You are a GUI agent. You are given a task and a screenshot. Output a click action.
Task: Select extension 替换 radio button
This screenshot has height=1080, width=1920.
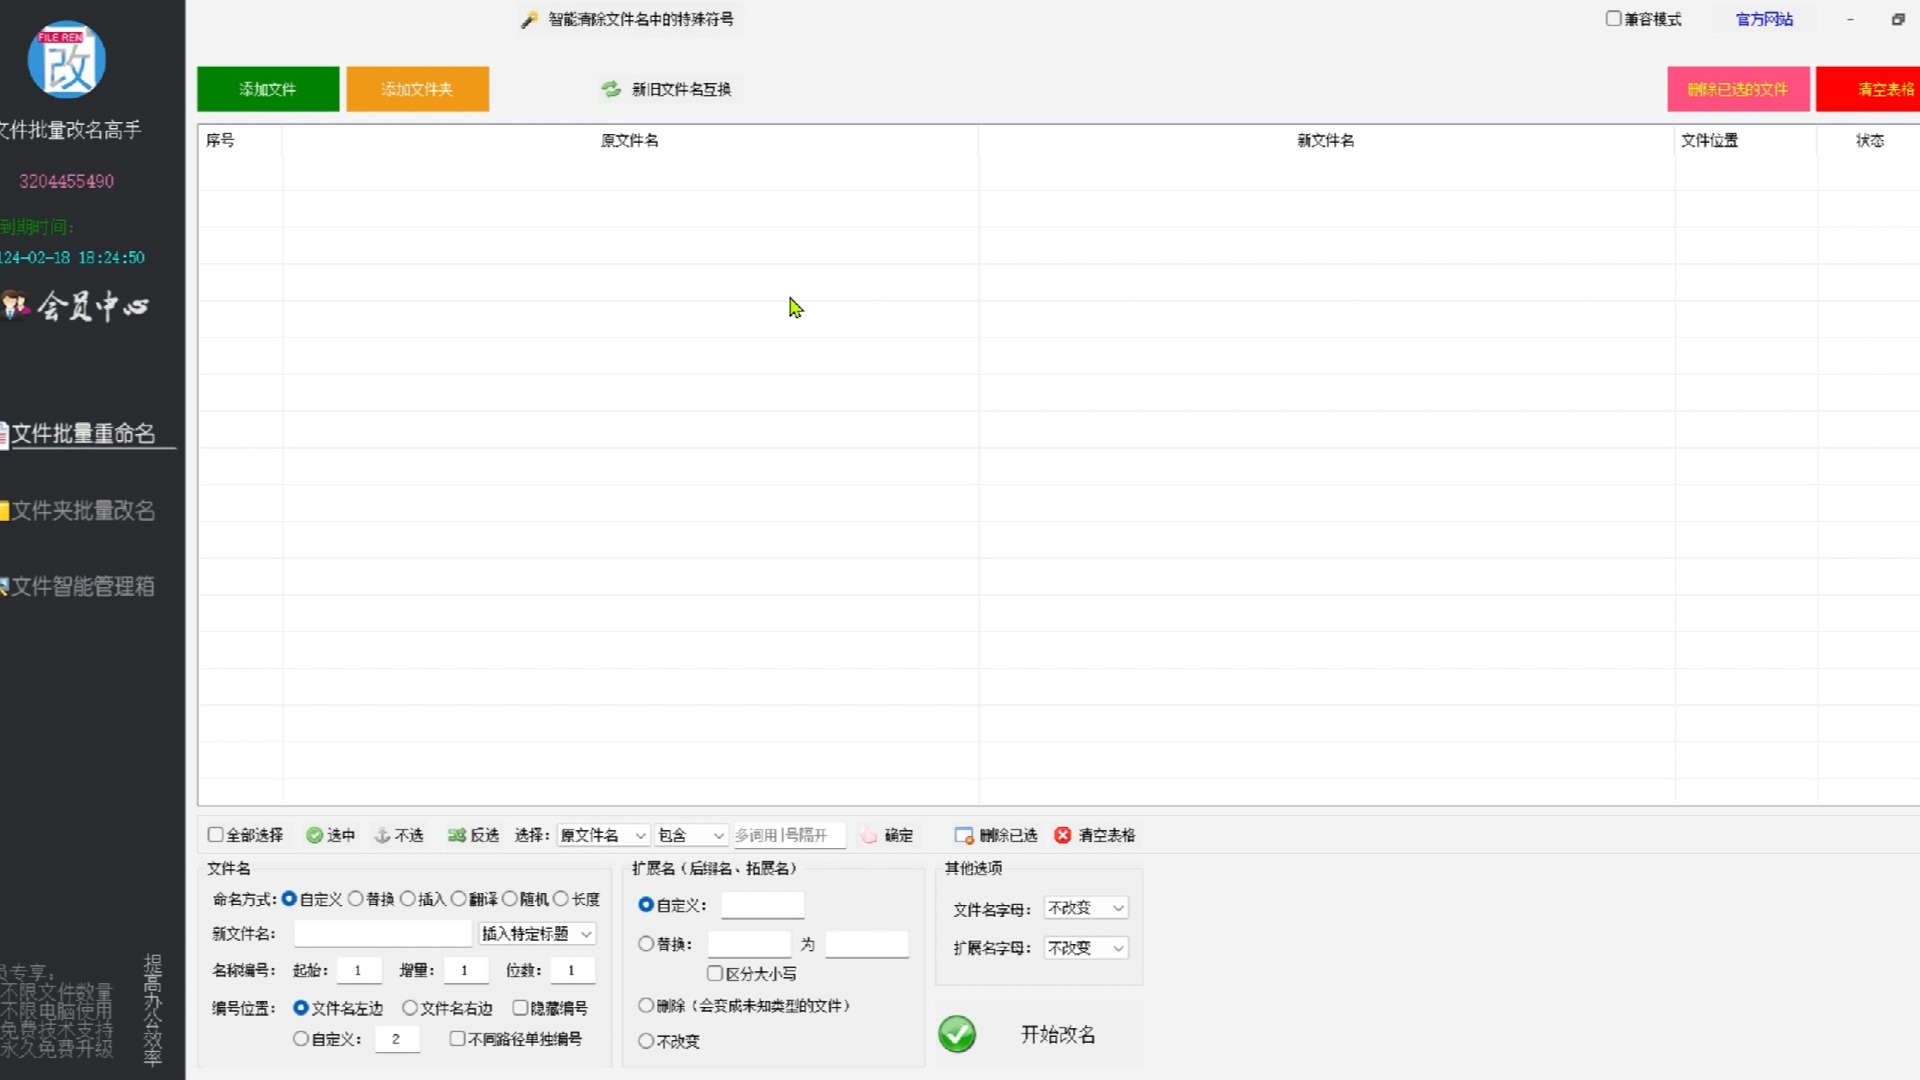click(x=646, y=944)
